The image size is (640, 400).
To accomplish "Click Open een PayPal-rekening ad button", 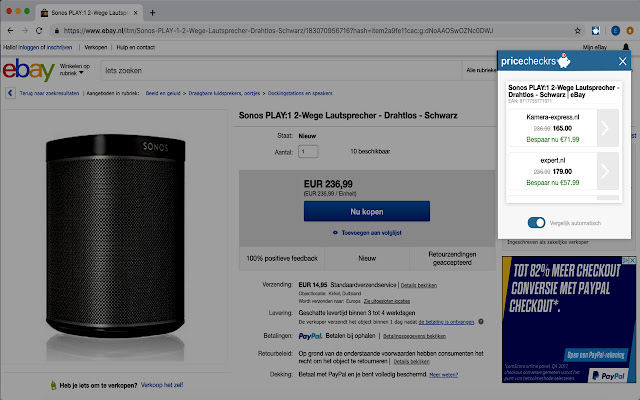I will click(596, 355).
